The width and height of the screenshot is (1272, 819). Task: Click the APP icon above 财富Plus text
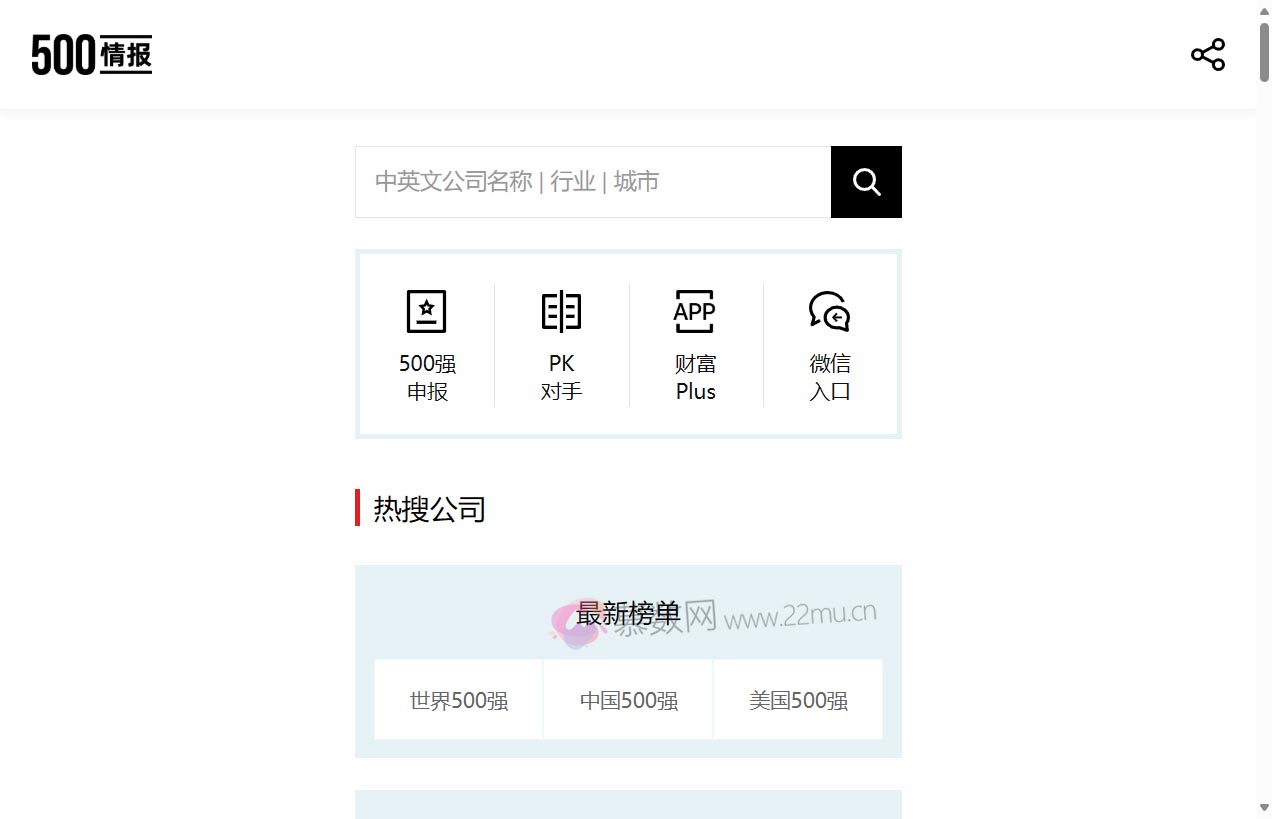point(695,311)
